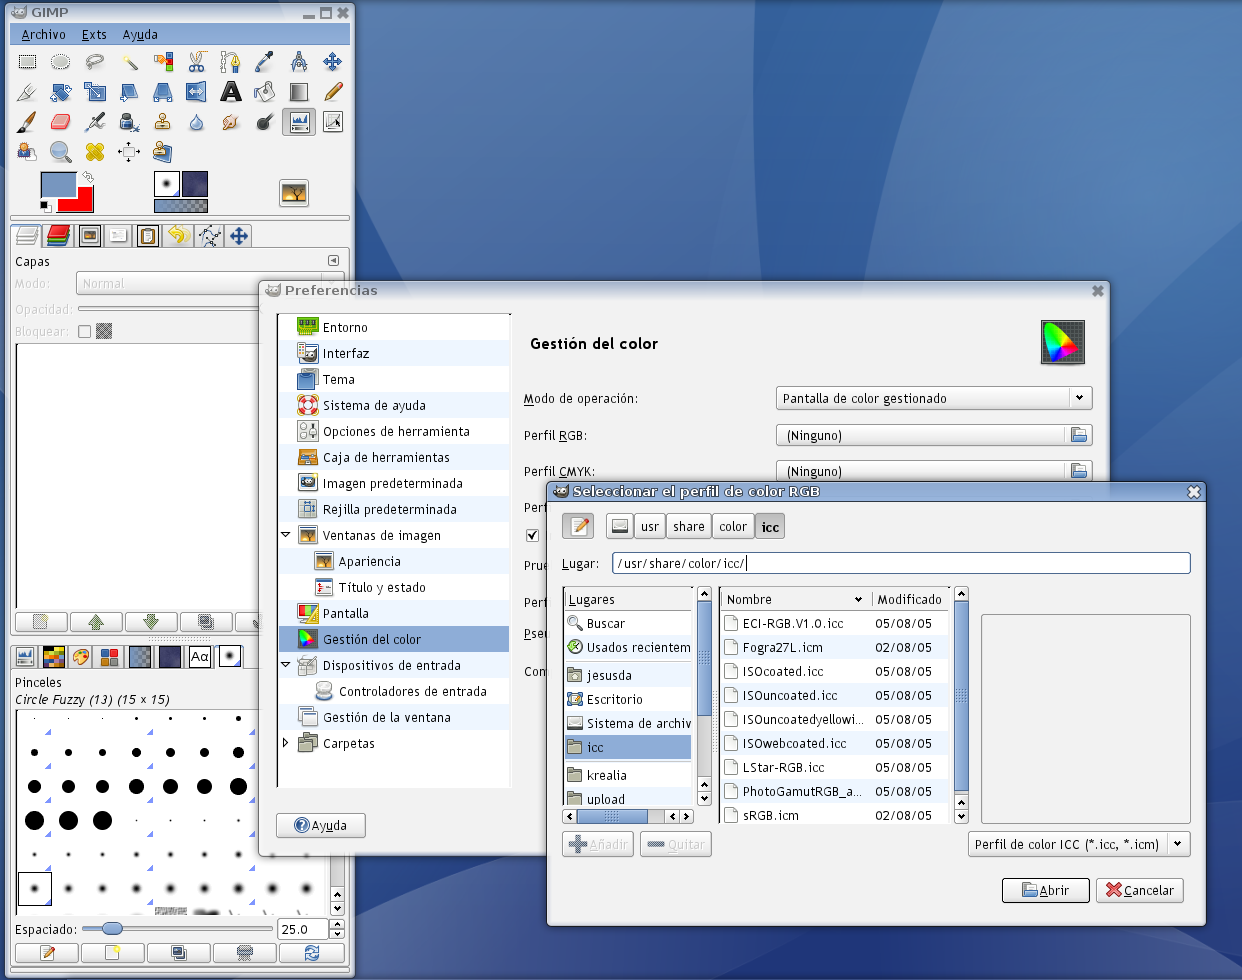Select the Pencil tool
The height and width of the screenshot is (980, 1242).
point(333,92)
